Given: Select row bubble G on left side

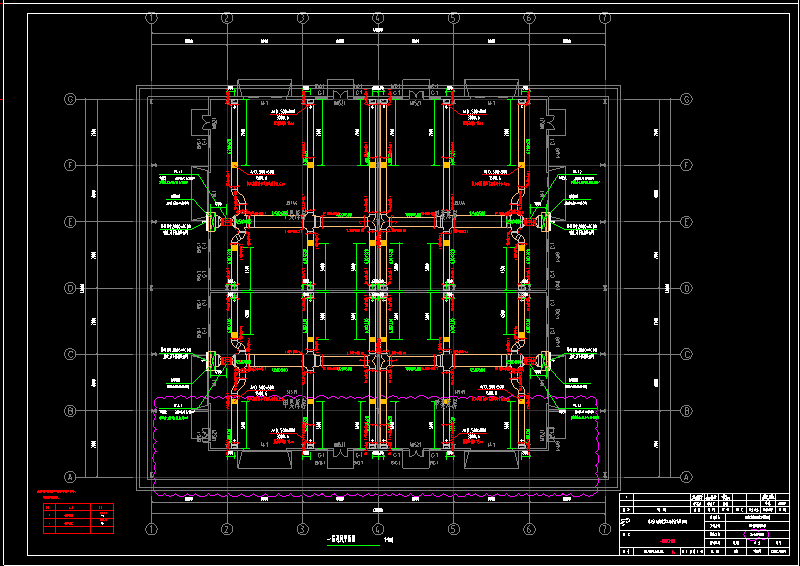Looking at the screenshot, I should click(71, 100).
